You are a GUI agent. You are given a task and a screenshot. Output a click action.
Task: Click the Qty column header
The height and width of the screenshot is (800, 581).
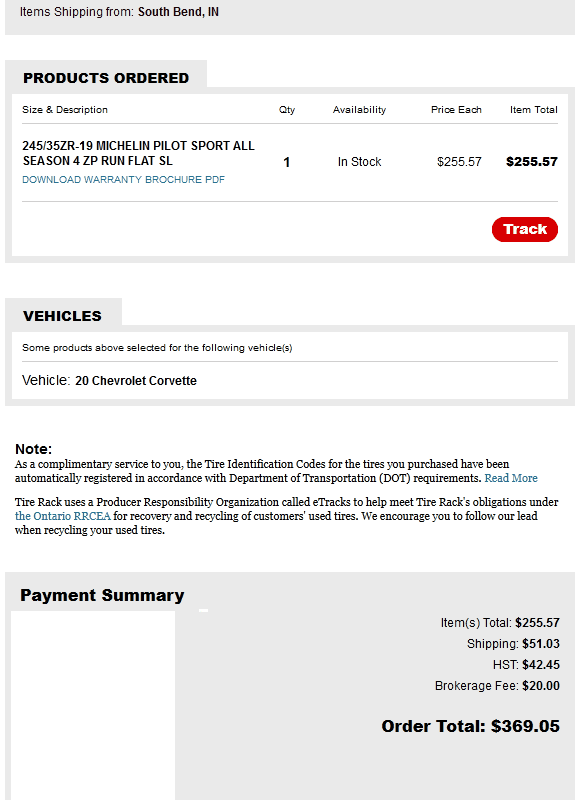tap(287, 110)
